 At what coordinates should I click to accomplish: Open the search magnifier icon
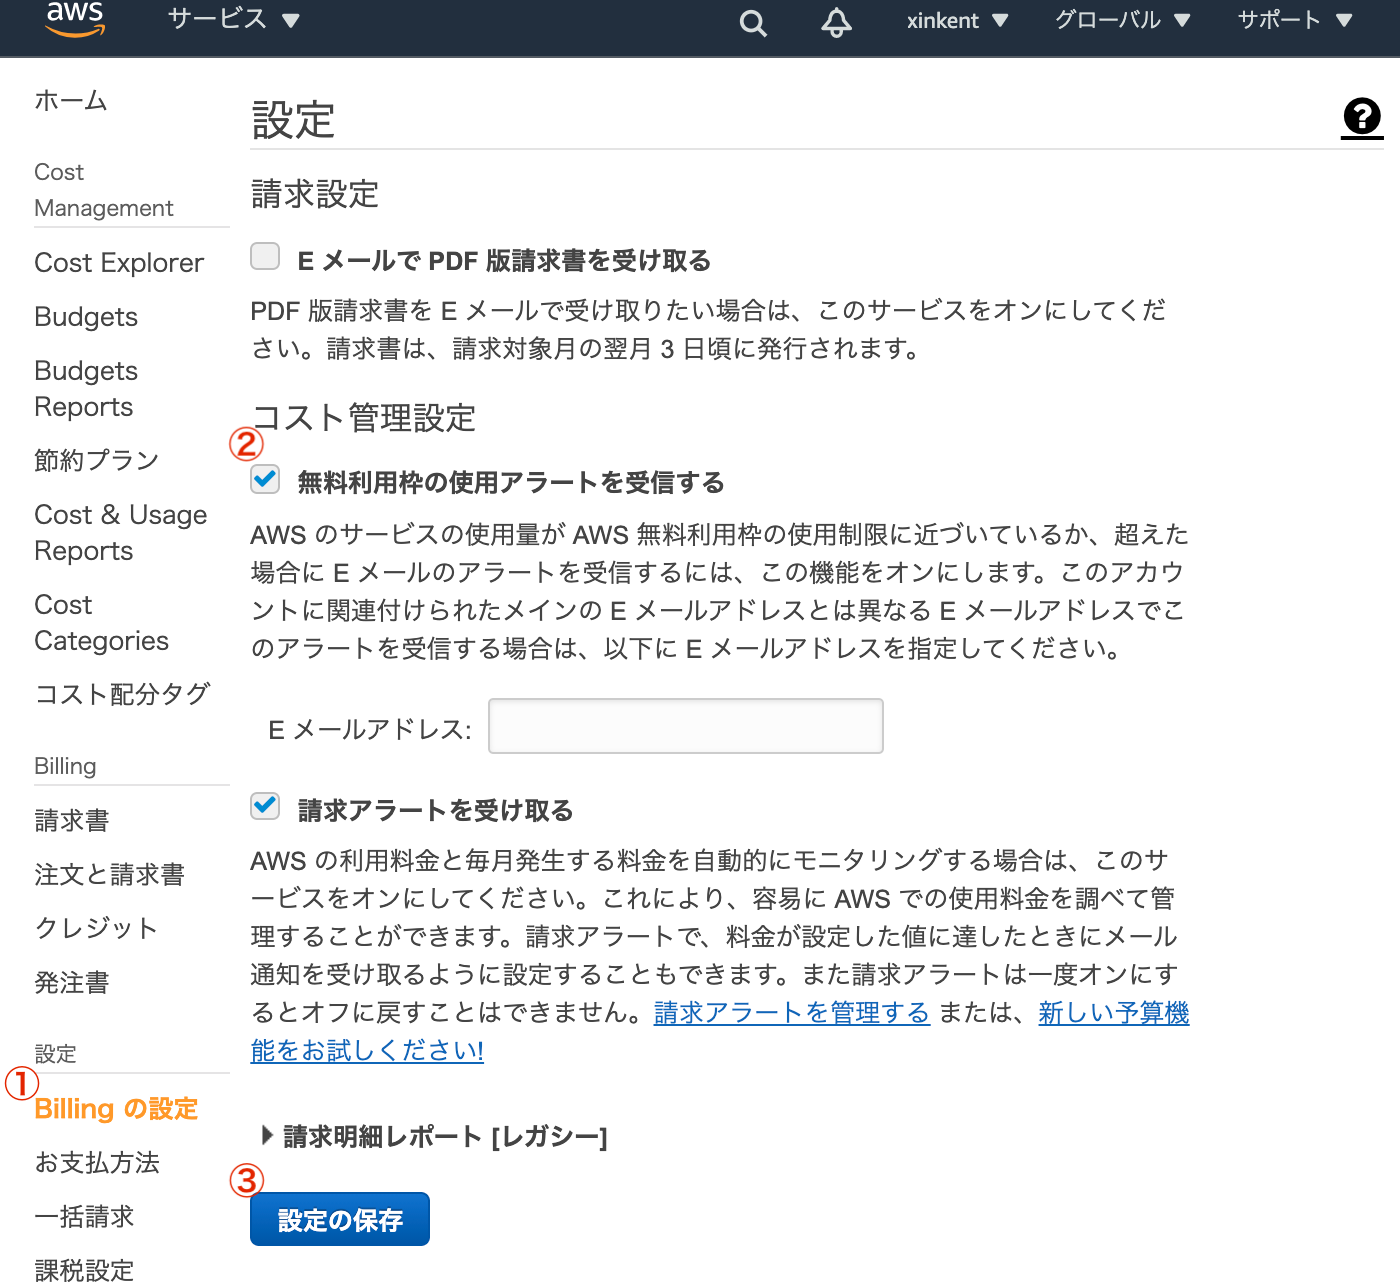point(753,22)
